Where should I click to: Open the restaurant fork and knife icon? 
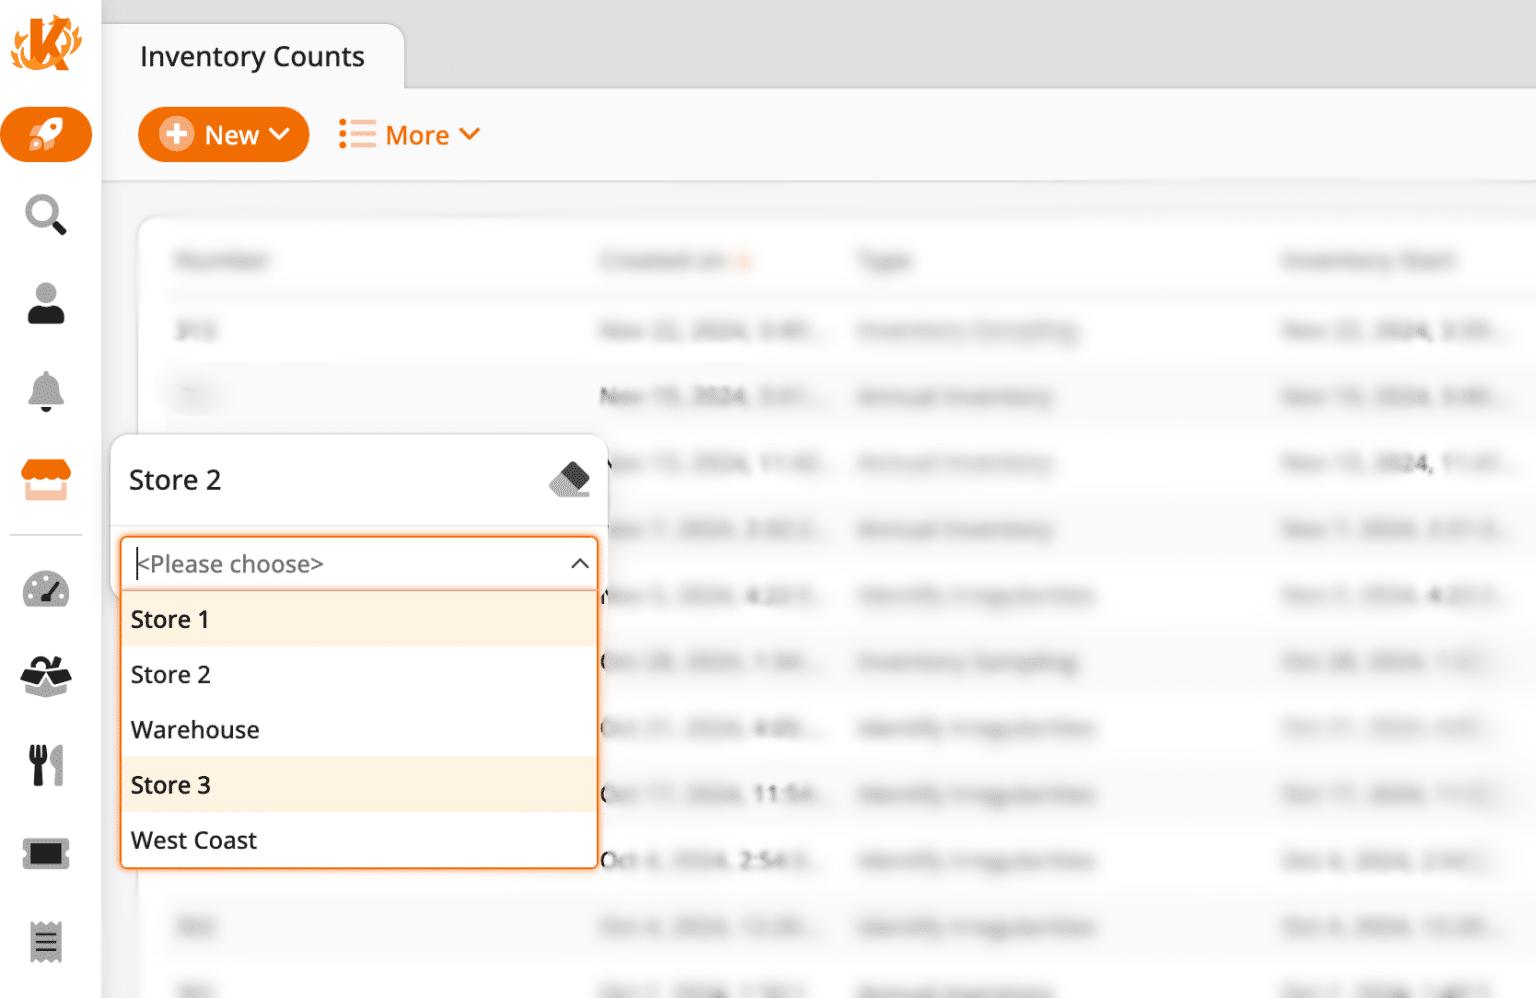(46, 765)
